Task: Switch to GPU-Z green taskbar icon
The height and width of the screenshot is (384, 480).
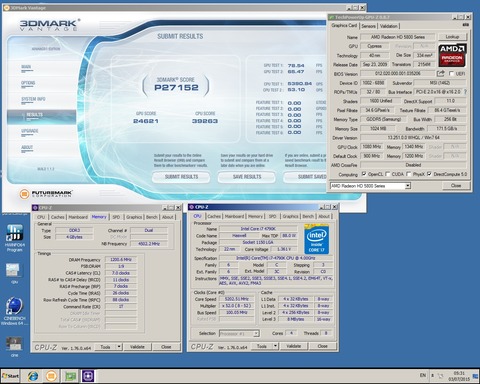Action: [70, 376]
